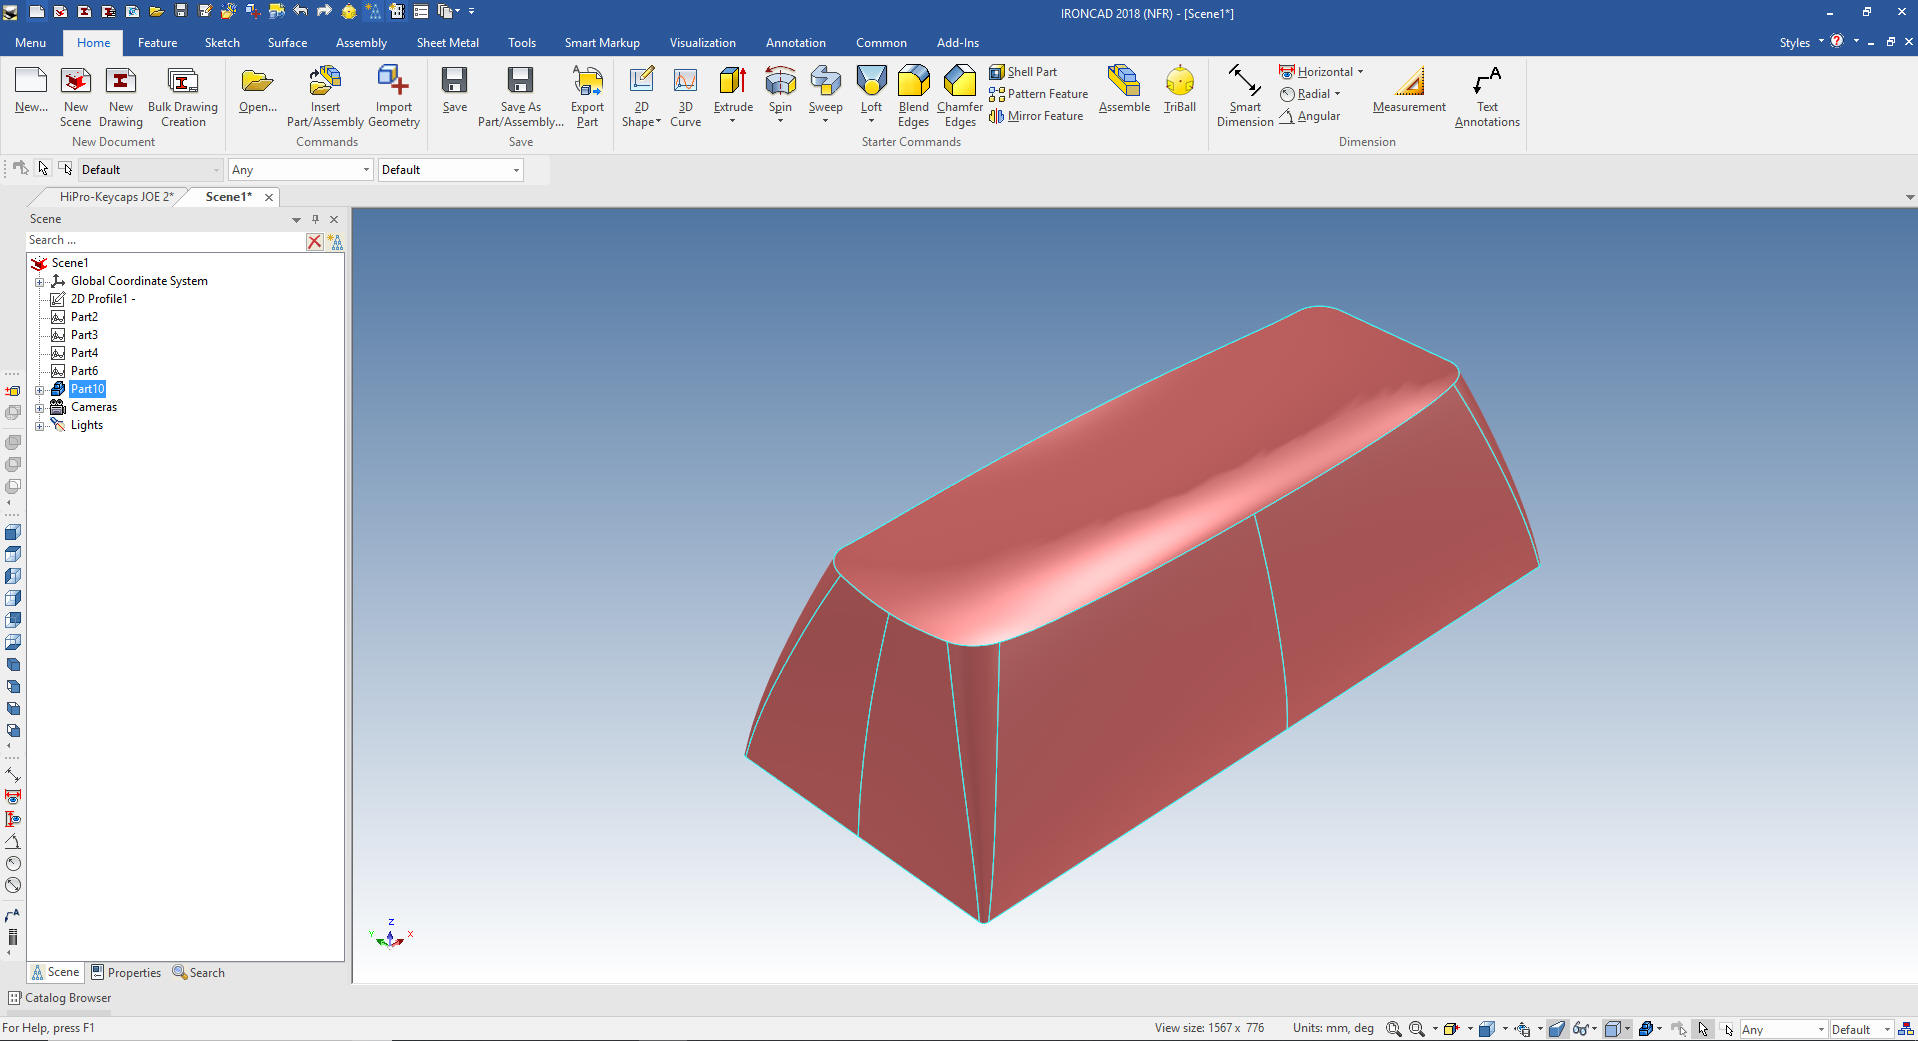Screen dimensions: 1918x1041
Task: Click the Shell Part button
Action: [1023, 72]
